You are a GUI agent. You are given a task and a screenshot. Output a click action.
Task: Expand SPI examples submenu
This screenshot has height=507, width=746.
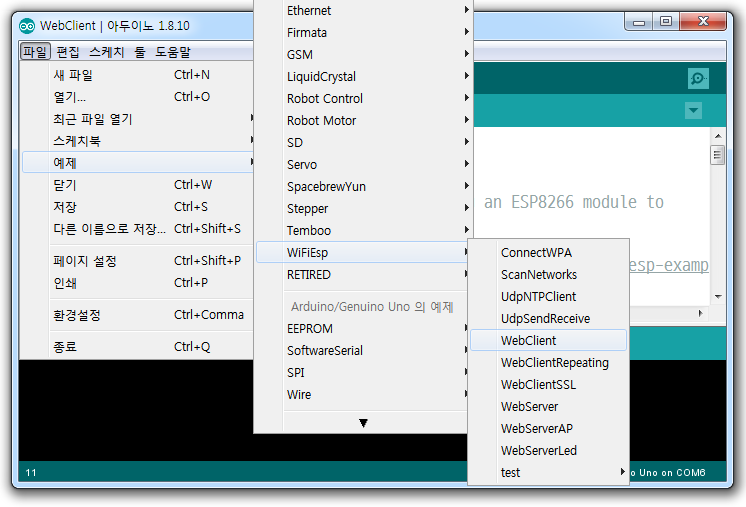click(364, 372)
